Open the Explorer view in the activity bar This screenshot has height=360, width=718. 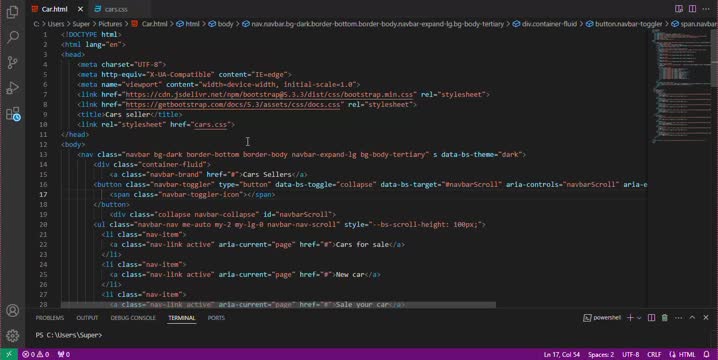click(13, 12)
